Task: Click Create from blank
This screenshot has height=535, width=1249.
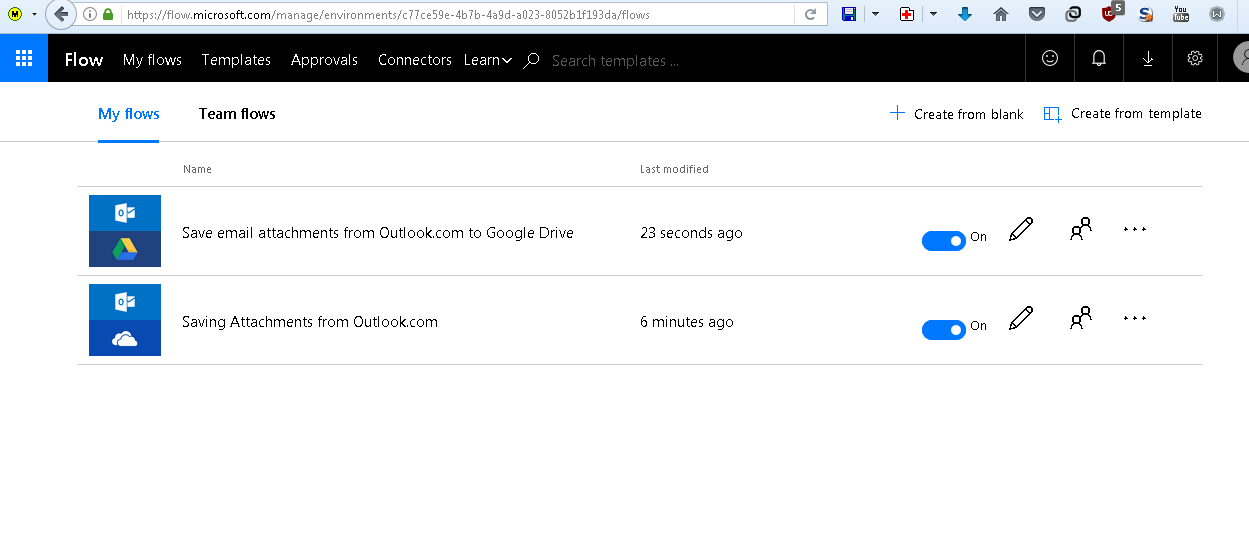Action: [957, 114]
